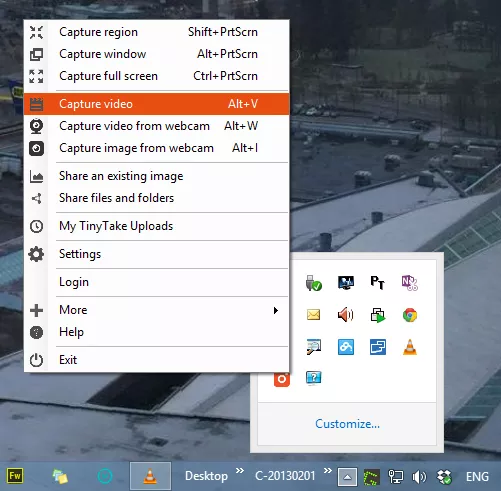Collapse the hidden icons tray arrow

(347, 477)
